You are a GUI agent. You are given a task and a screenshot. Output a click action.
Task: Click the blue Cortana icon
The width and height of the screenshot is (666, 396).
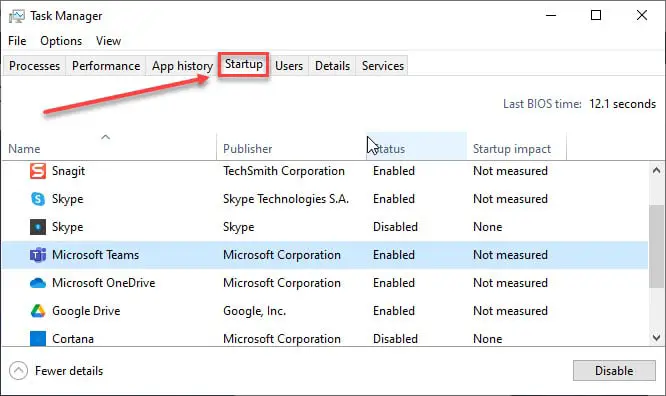38,339
